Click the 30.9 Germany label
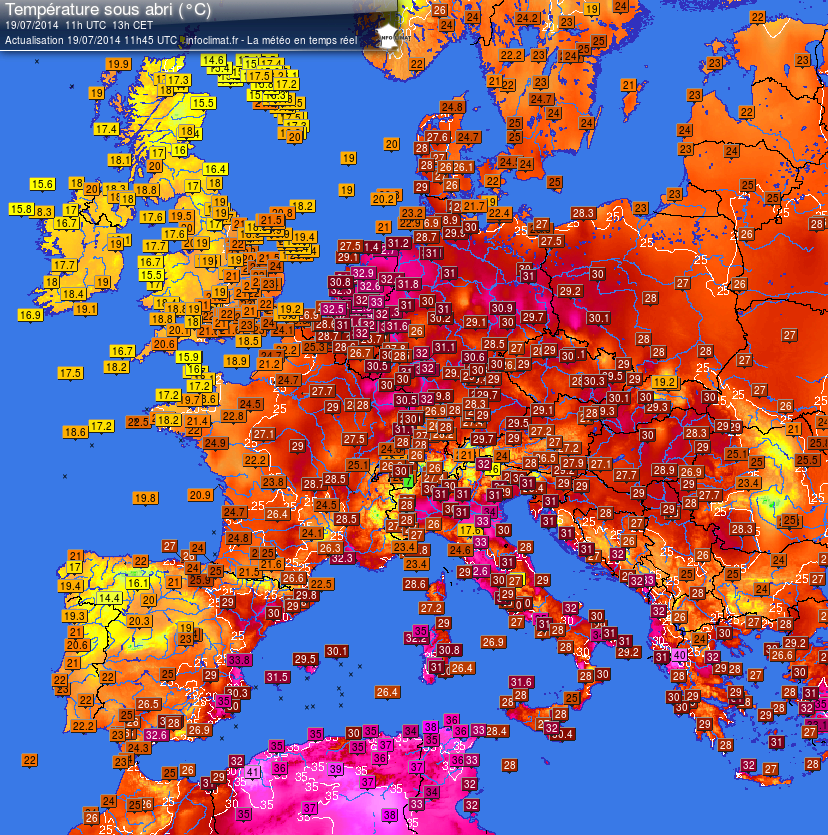This screenshot has height=835, width=828. pos(502,308)
